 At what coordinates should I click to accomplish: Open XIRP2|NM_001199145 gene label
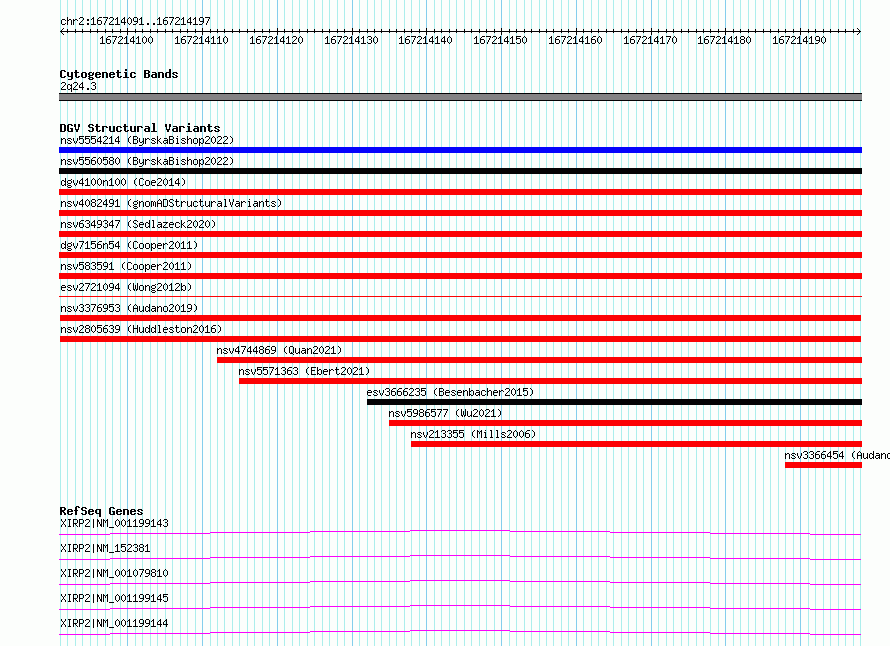click(114, 598)
